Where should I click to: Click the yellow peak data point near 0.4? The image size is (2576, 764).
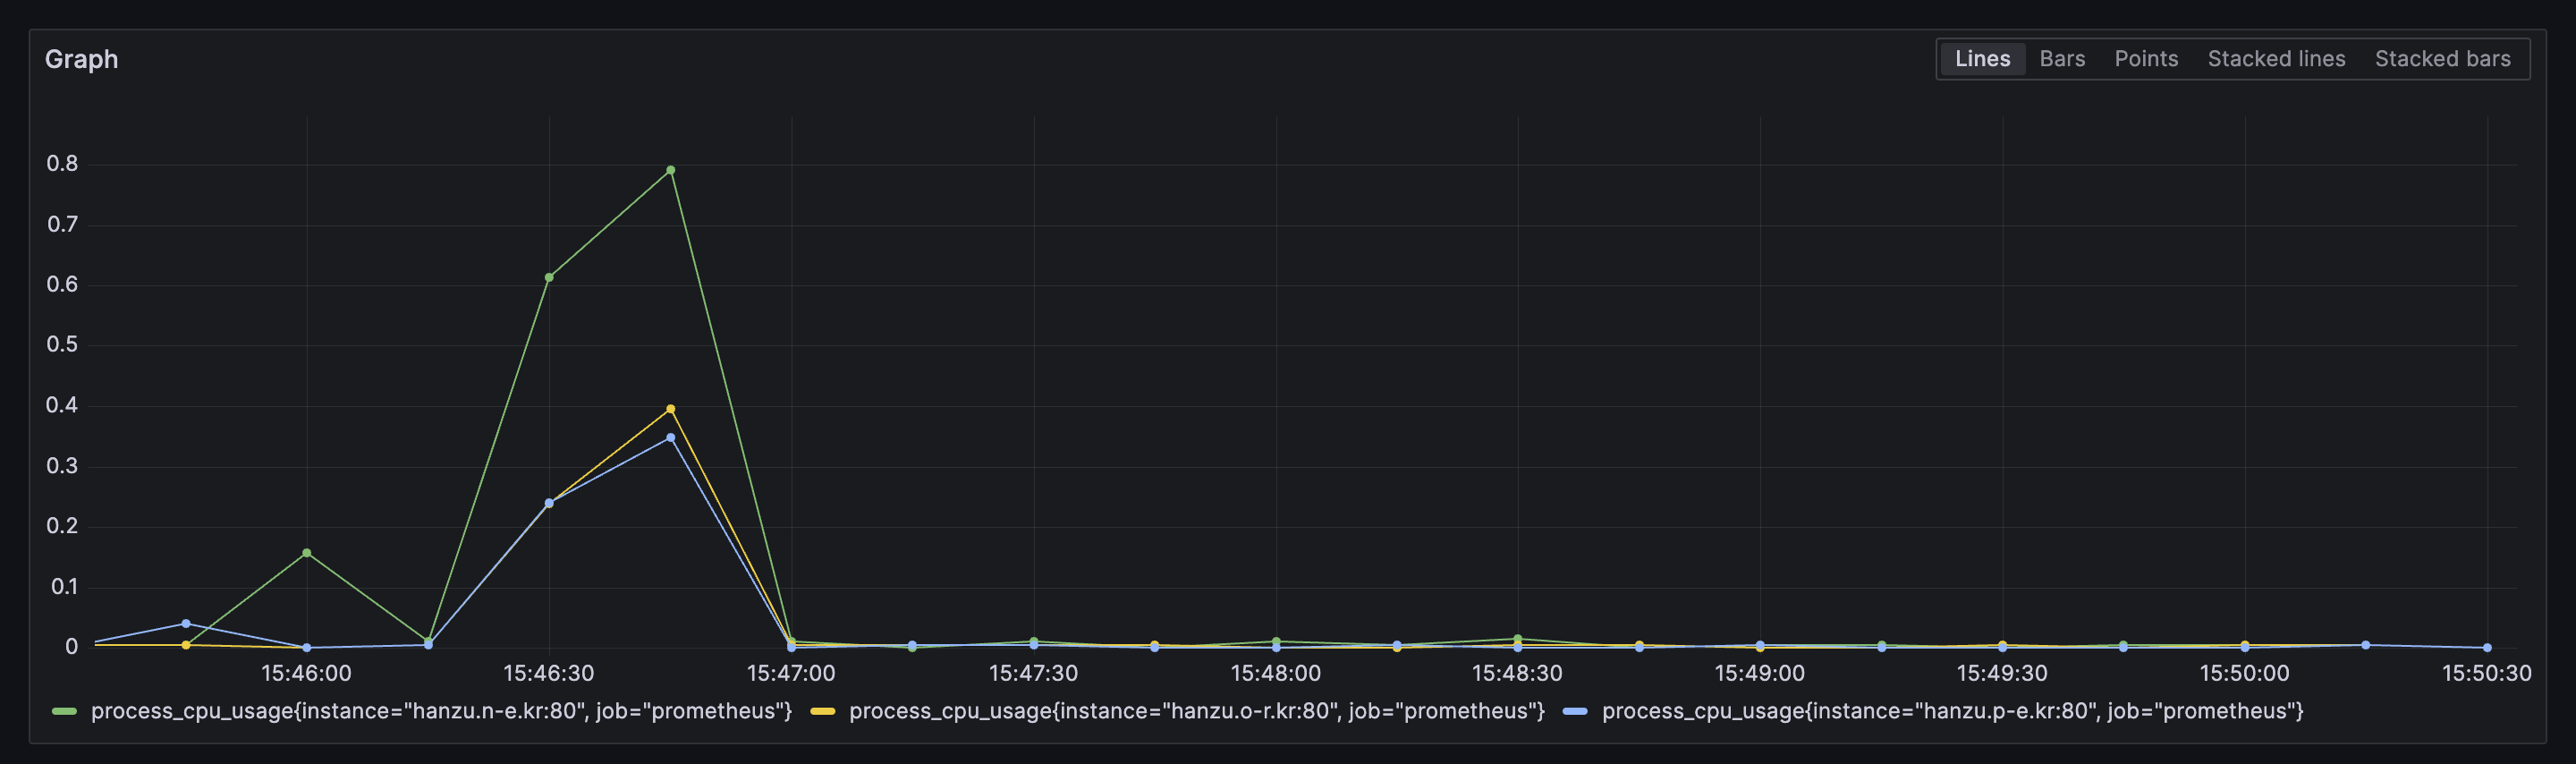(670, 409)
